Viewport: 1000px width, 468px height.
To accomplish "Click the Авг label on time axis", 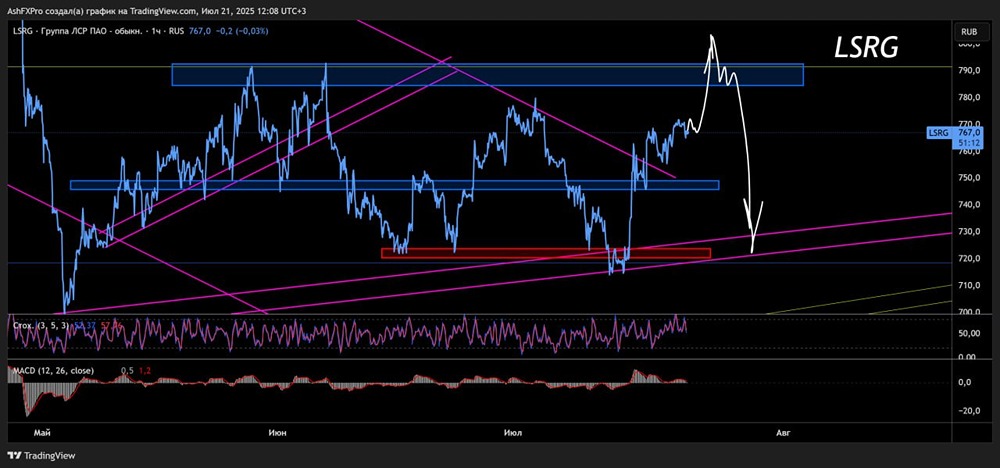I will [x=783, y=433].
